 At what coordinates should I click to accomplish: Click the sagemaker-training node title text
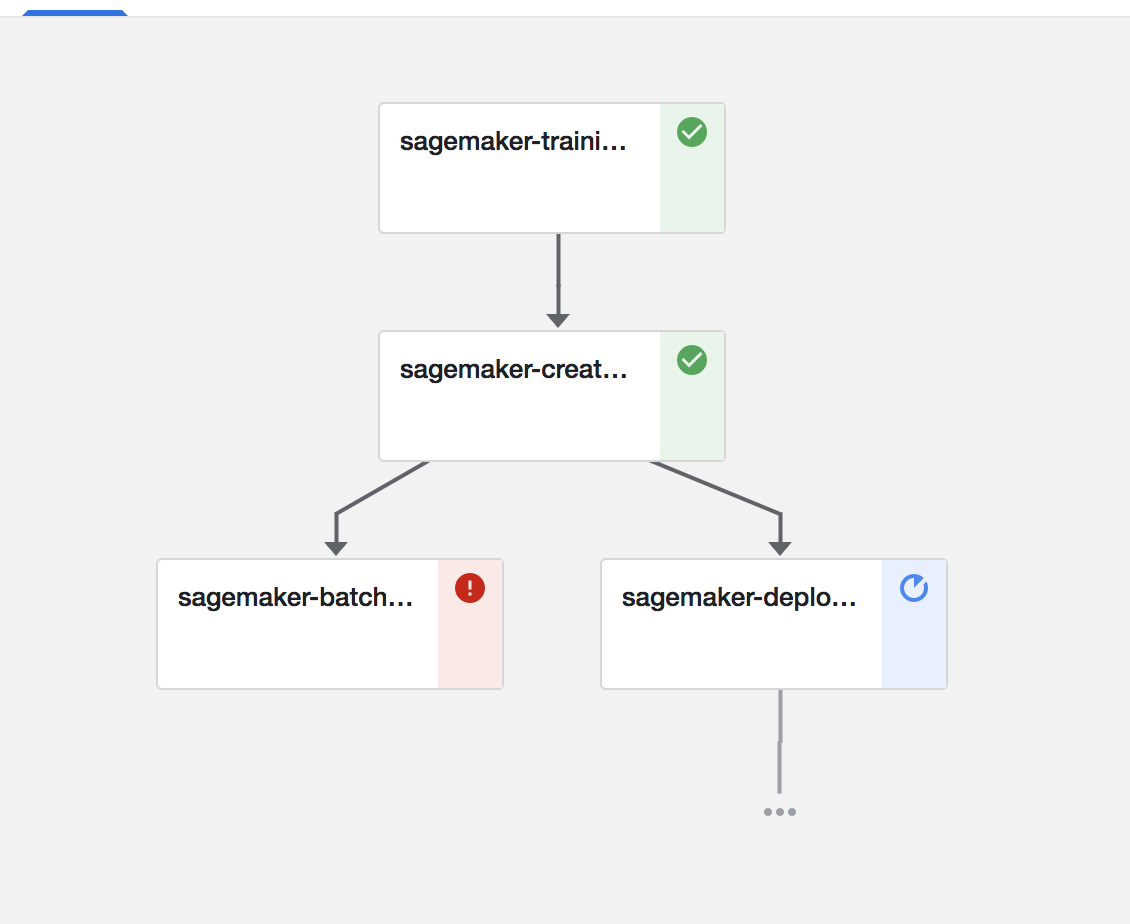512,141
